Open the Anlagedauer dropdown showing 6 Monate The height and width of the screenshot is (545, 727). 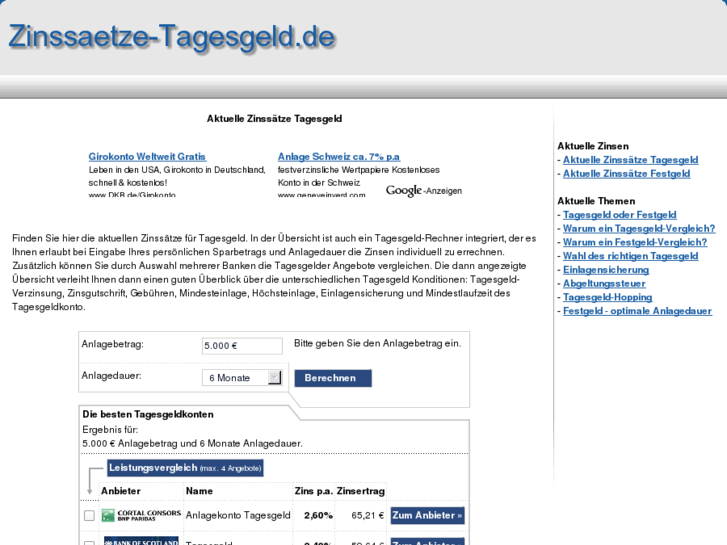click(243, 378)
